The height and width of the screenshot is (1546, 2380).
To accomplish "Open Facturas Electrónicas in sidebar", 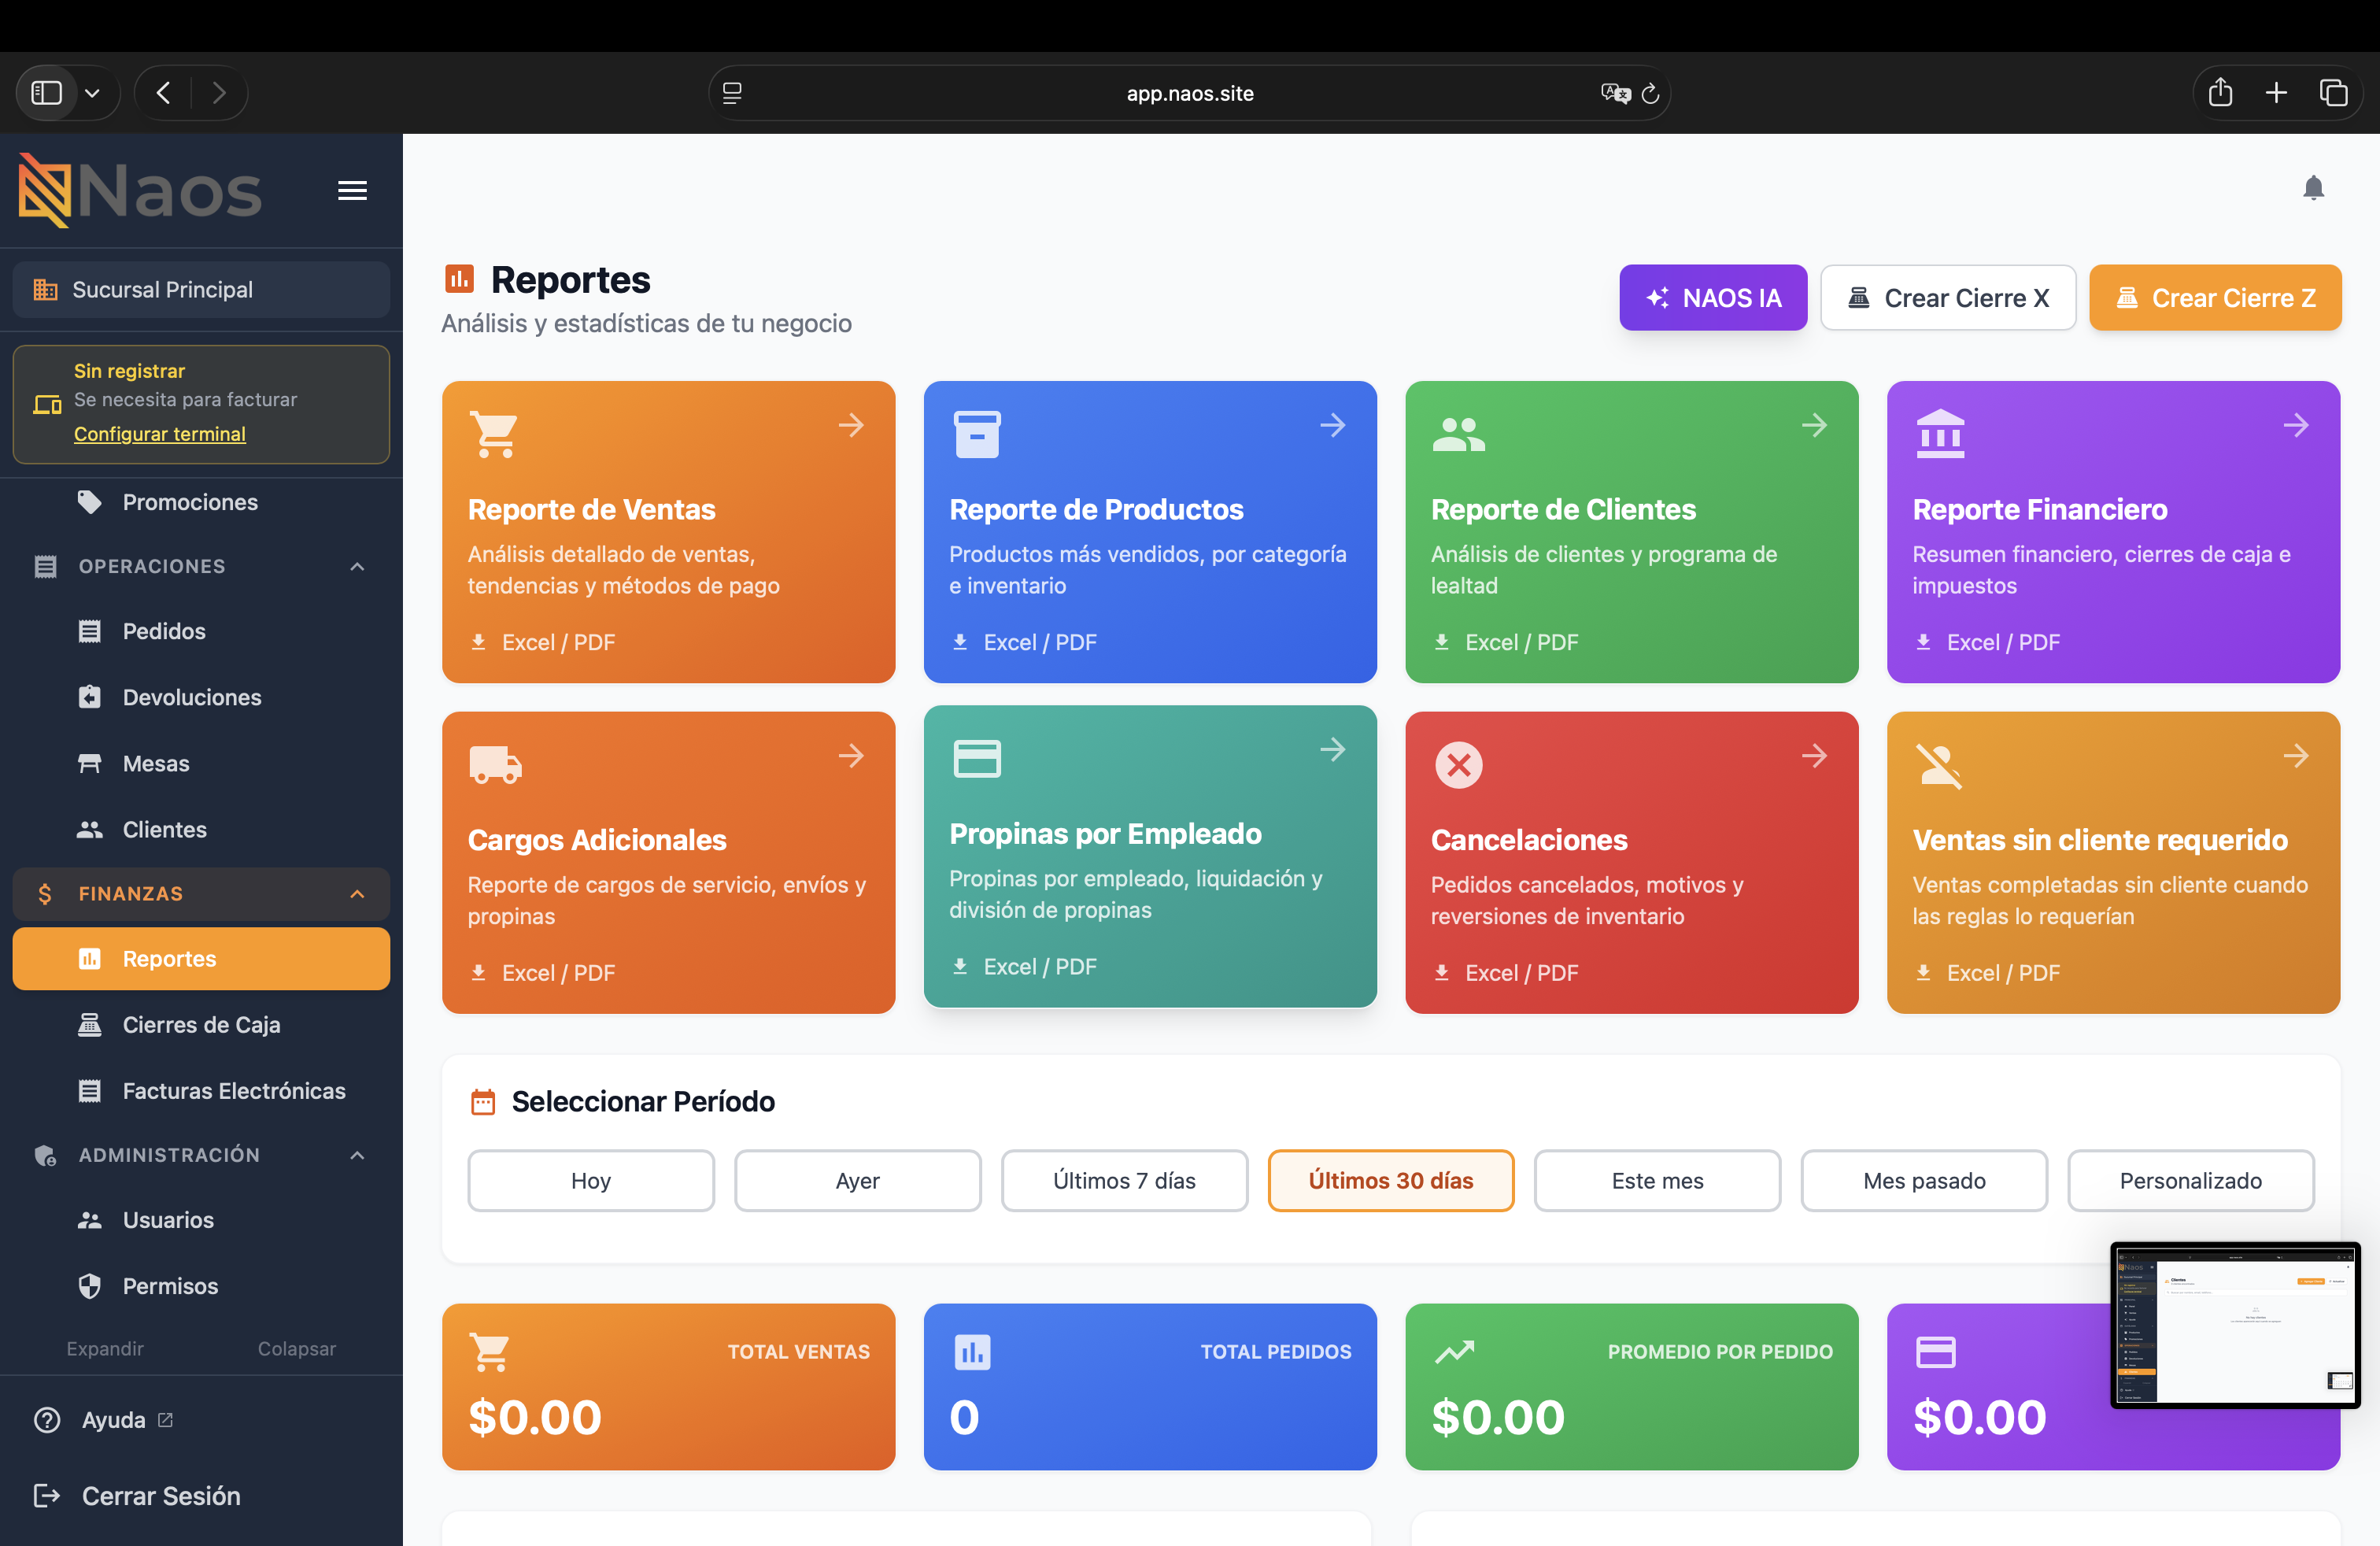I will click(x=201, y=1090).
